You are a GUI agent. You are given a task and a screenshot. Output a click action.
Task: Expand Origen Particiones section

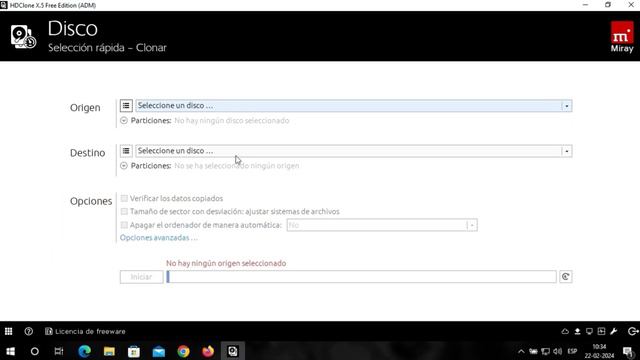(124, 120)
